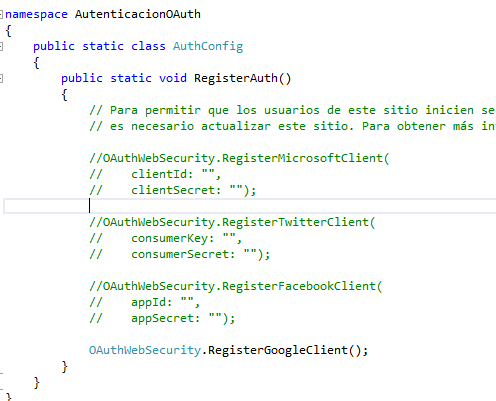
Task: Collapse the RegisterAuth method outline
Action: [1, 79]
